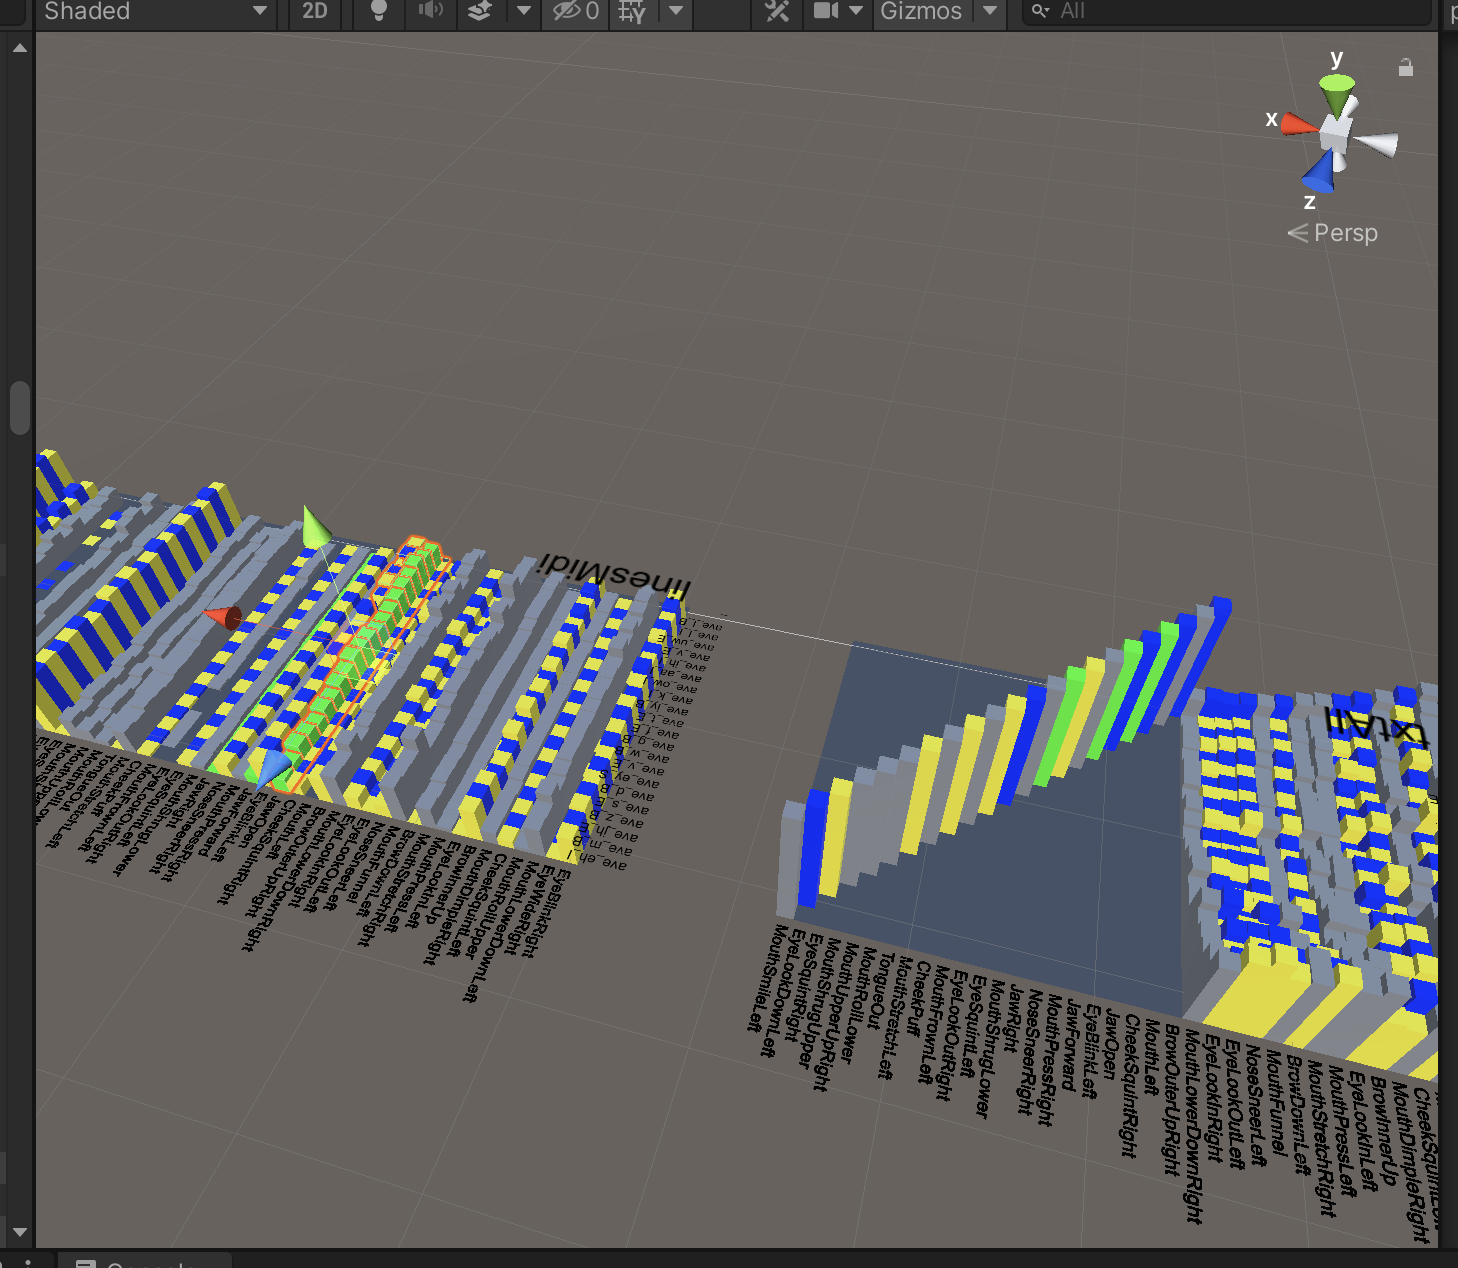Viewport: 1458px width, 1268px height.
Task: Click the scene search field
Action: [x=1230, y=11]
